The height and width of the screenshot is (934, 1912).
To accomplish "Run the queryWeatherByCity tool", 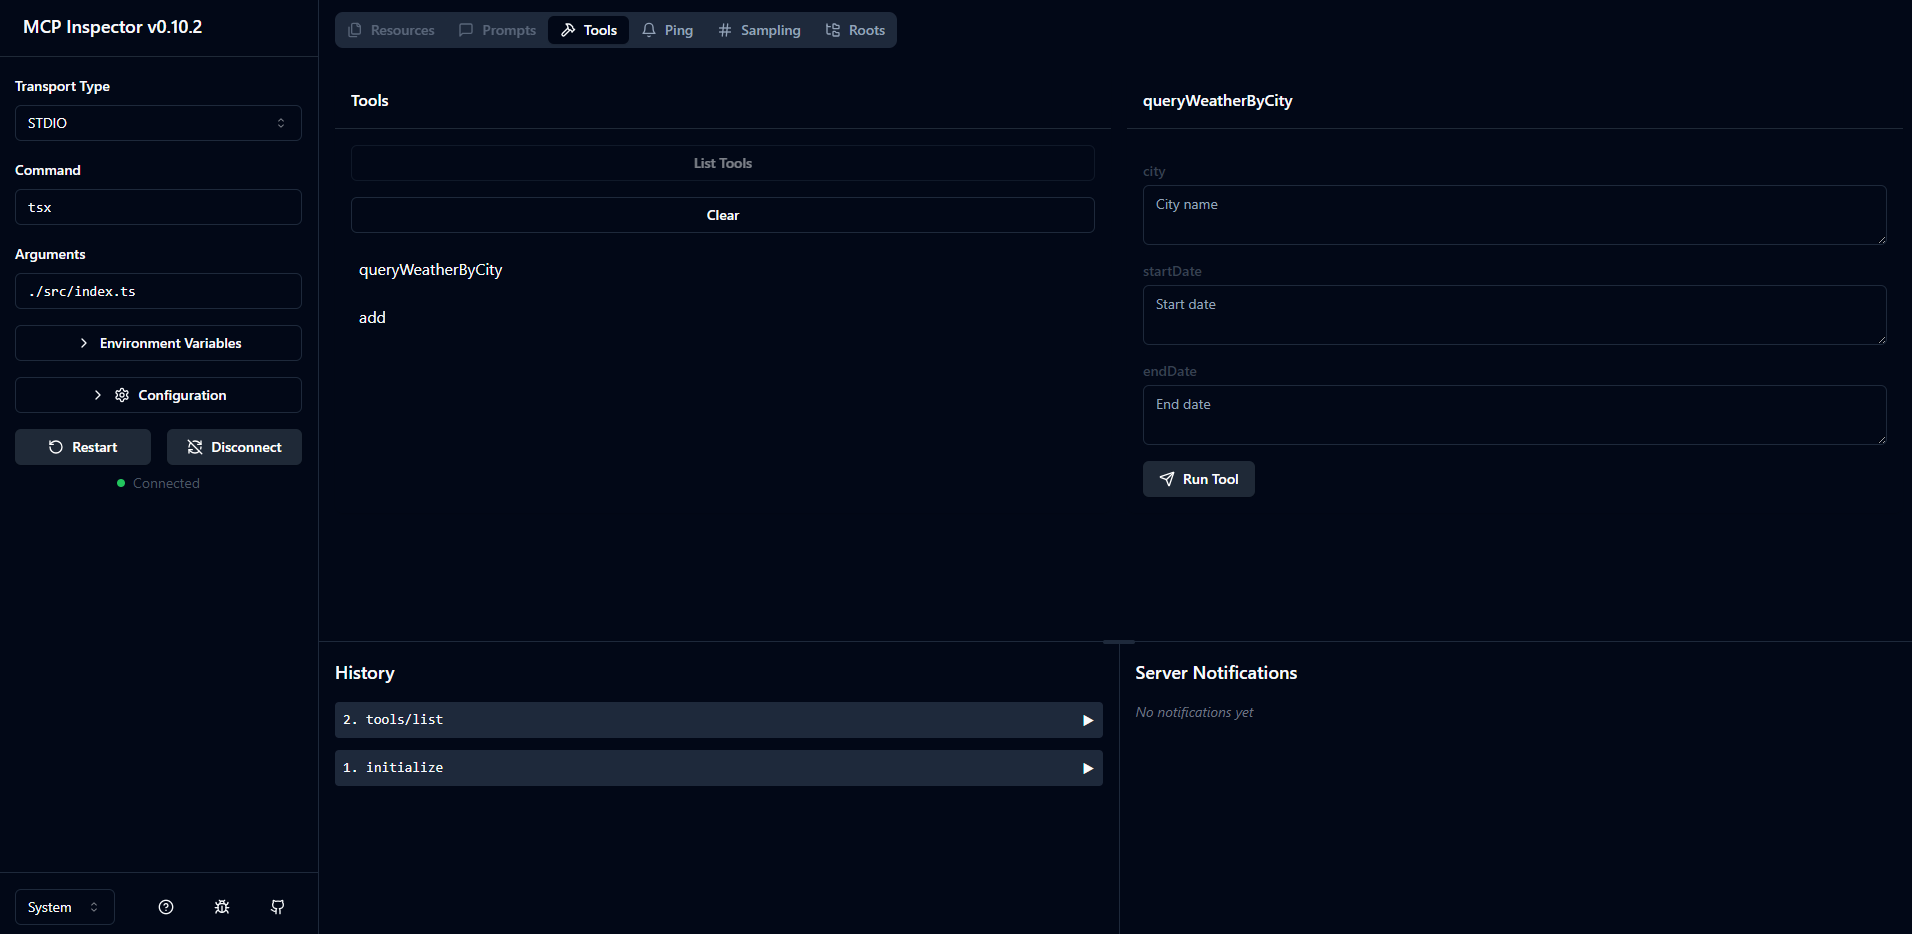I will (1199, 479).
